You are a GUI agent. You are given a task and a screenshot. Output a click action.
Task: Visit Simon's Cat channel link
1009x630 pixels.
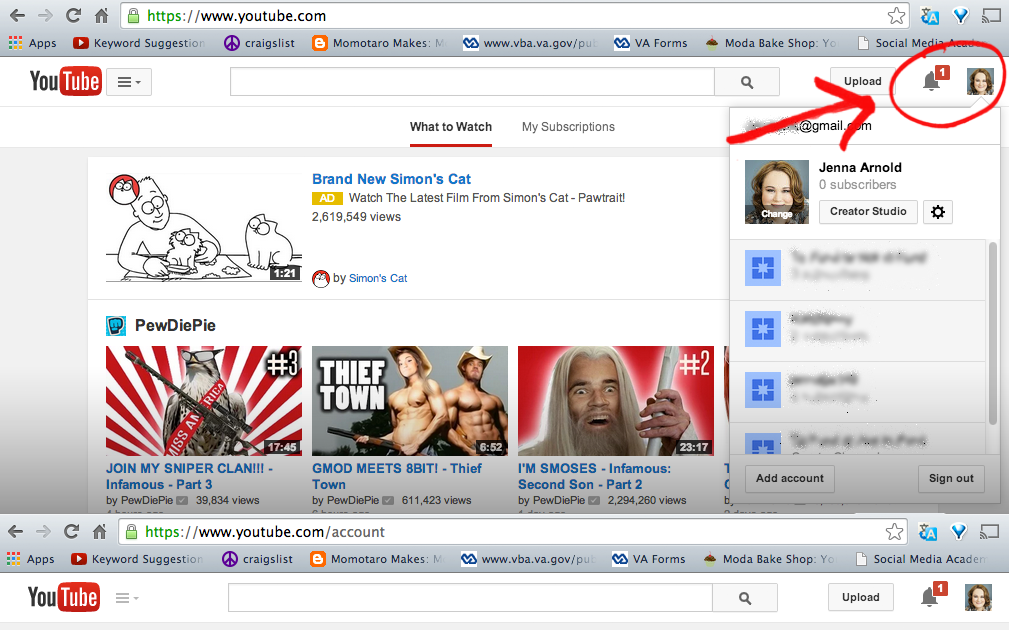click(x=378, y=278)
